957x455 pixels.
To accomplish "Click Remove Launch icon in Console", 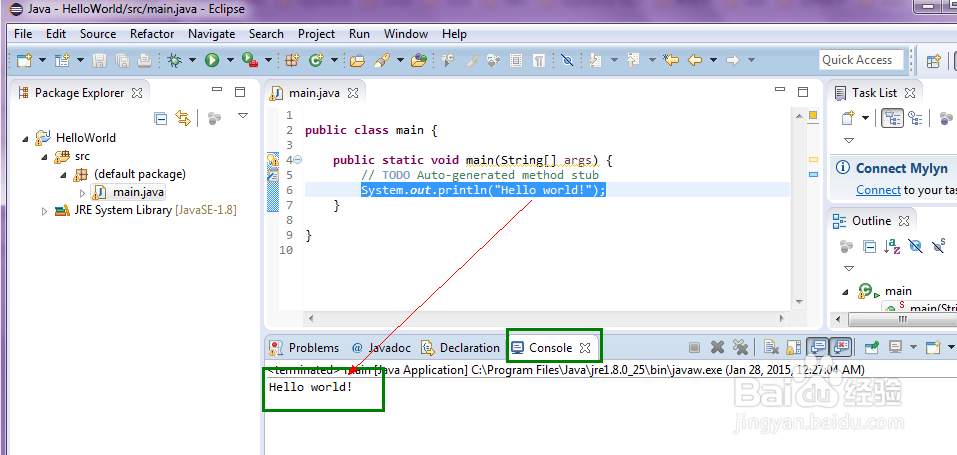I will (718, 348).
